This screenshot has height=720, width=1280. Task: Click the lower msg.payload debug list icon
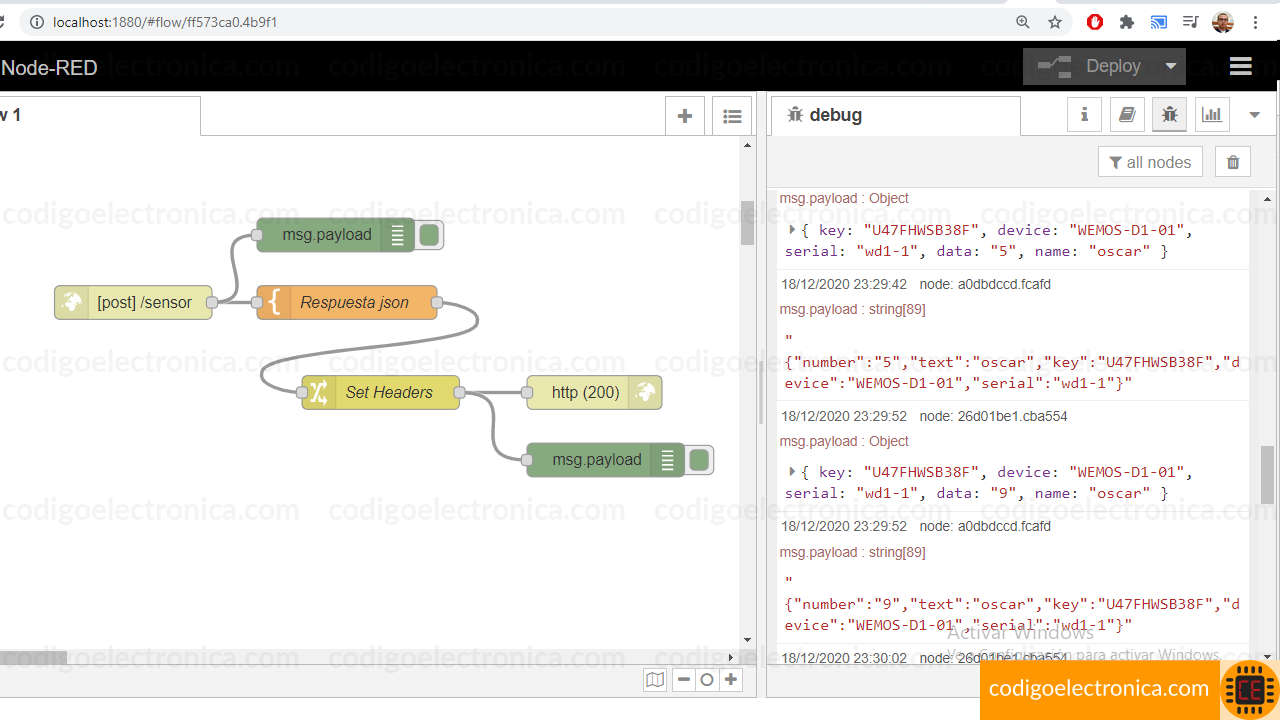tap(668, 460)
